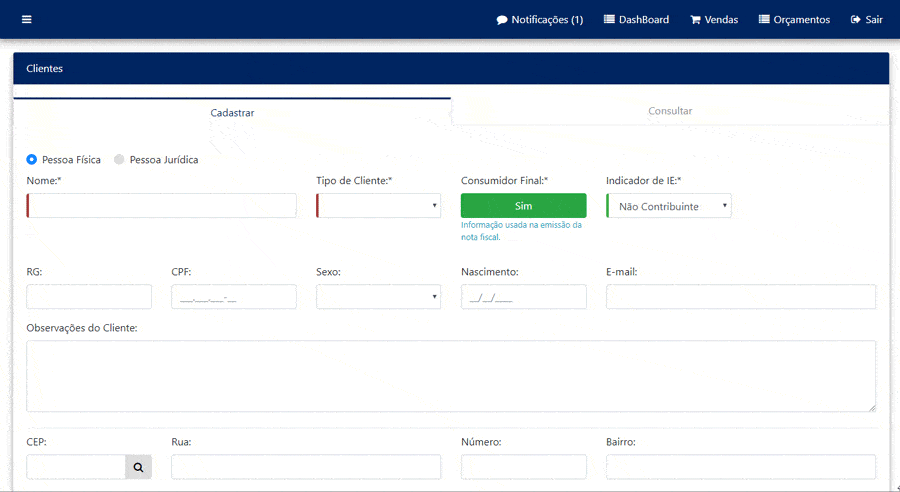Click Observações do Cliente text area
The width and height of the screenshot is (900, 492).
(x=450, y=376)
